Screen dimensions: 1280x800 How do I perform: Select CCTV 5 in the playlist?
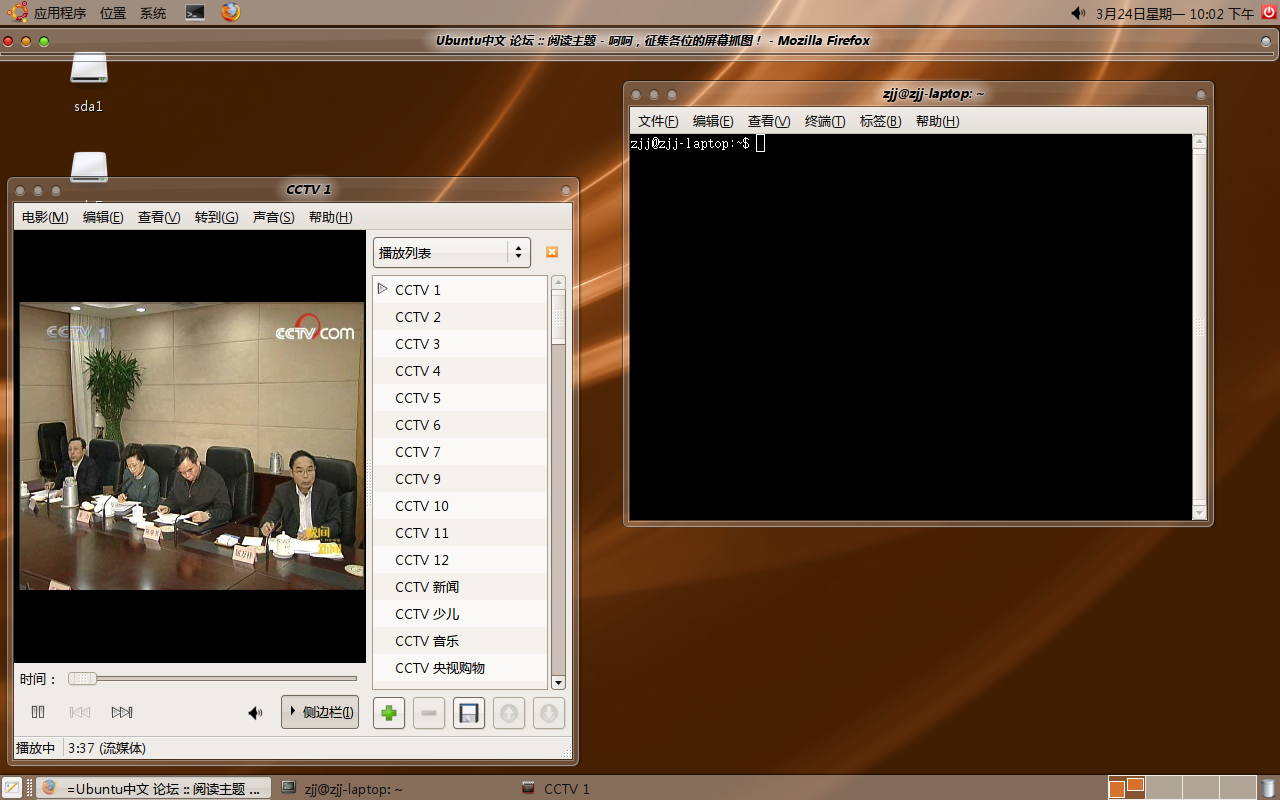point(460,398)
